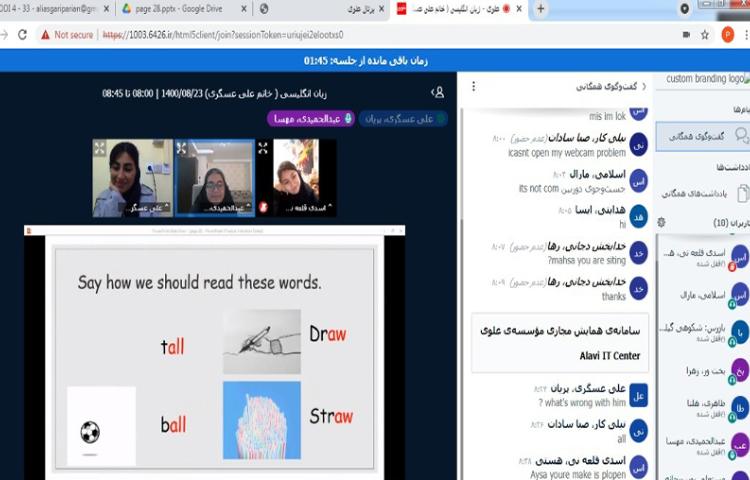750x480 pixels.
Task: Click chat message '?mahsa you are siting'
Action: (586, 261)
